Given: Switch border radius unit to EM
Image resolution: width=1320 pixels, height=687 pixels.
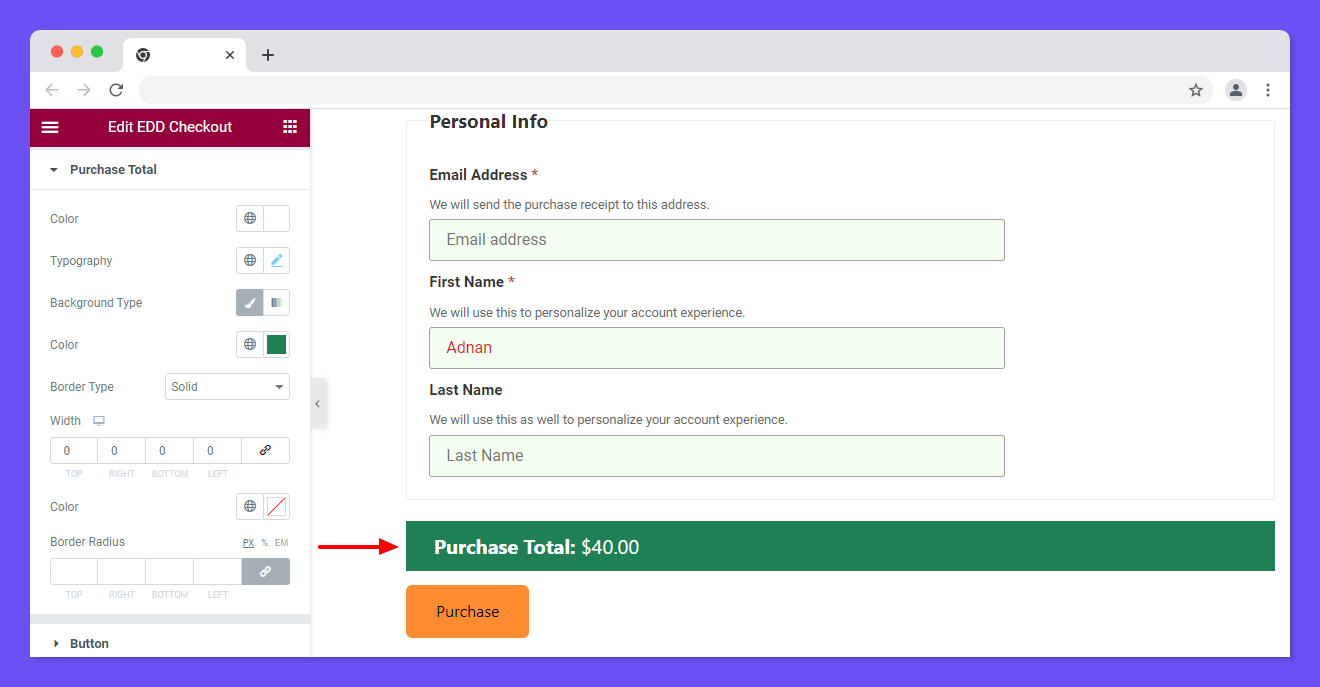Looking at the screenshot, I should coord(281,543).
